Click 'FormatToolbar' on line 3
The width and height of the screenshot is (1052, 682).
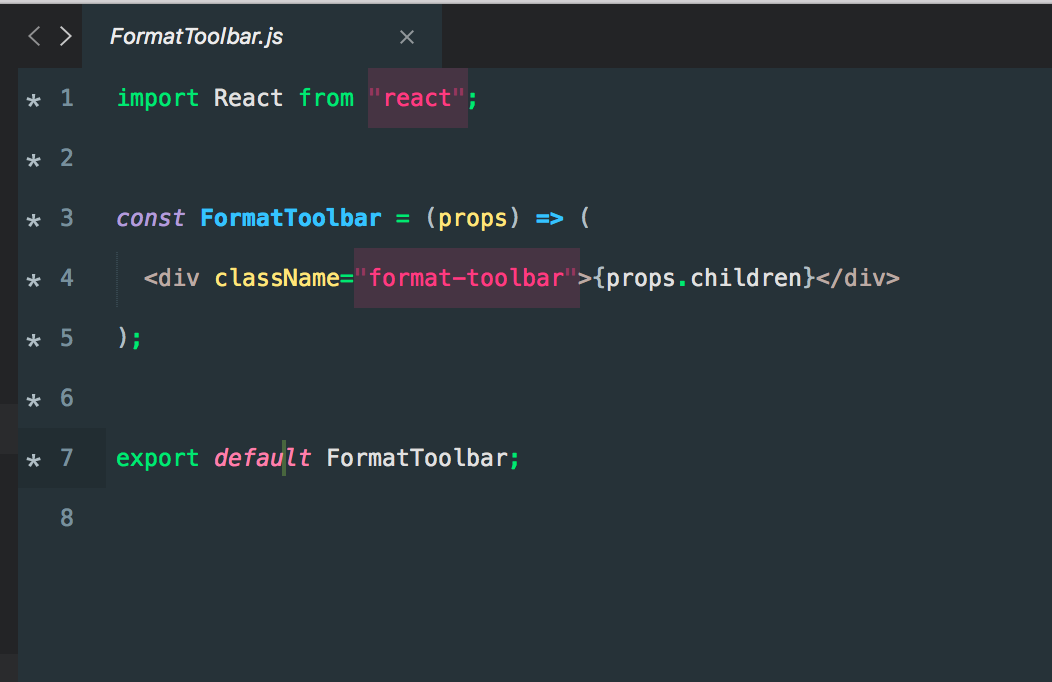coord(291,219)
